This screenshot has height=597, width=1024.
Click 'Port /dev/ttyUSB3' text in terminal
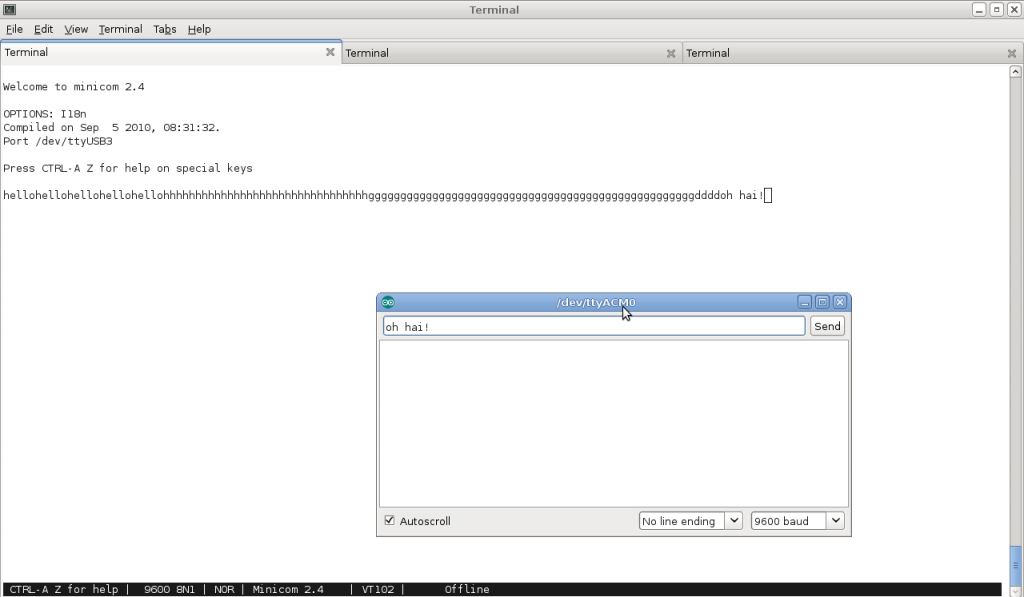click(x=58, y=141)
